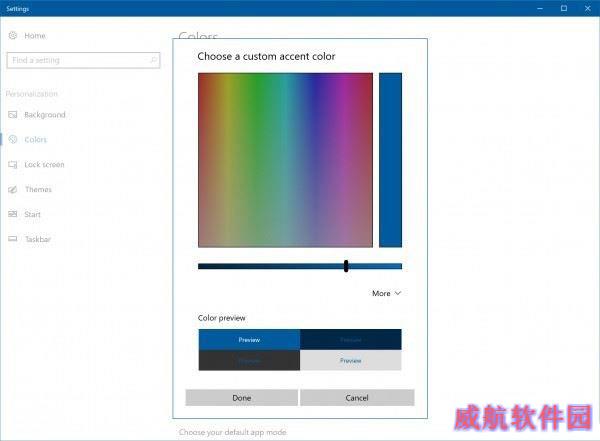600x441 pixels.
Task: Click the search magnifier icon
Action: click(153, 60)
